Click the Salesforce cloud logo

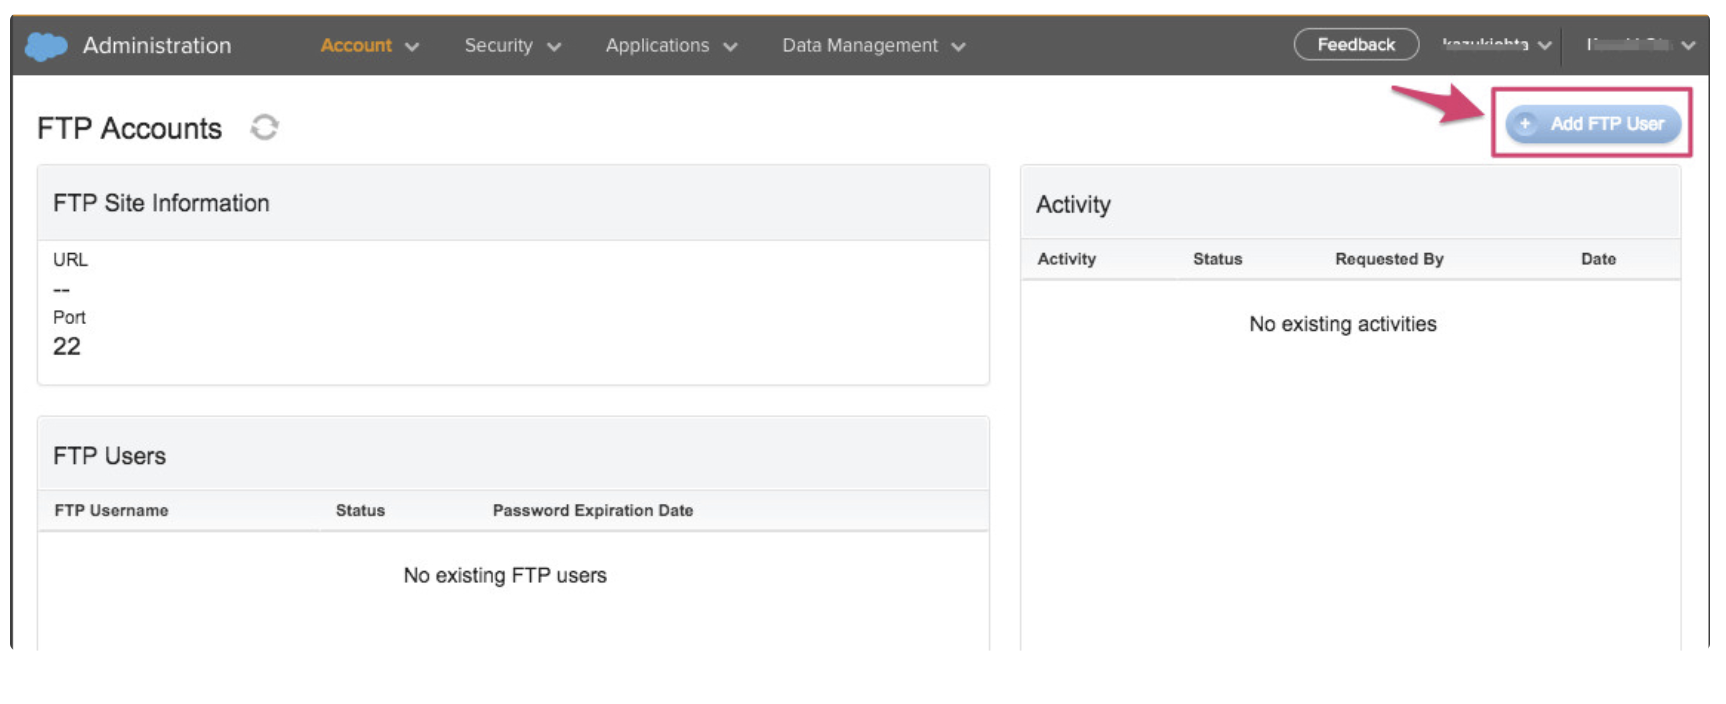(46, 46)
